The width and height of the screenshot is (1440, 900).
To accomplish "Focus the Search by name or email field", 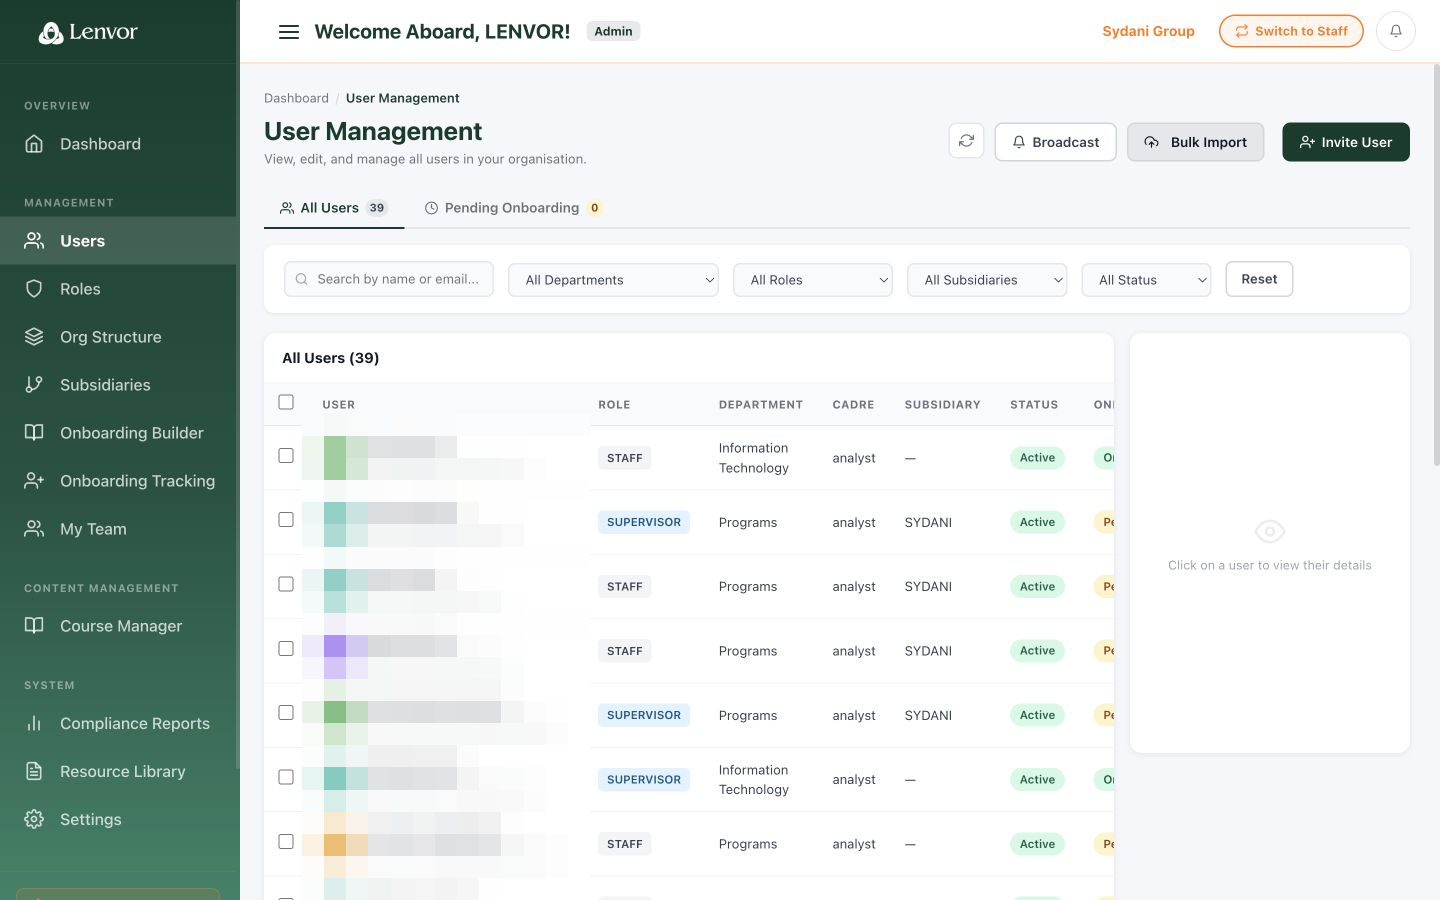I will [x=389, y=279].
